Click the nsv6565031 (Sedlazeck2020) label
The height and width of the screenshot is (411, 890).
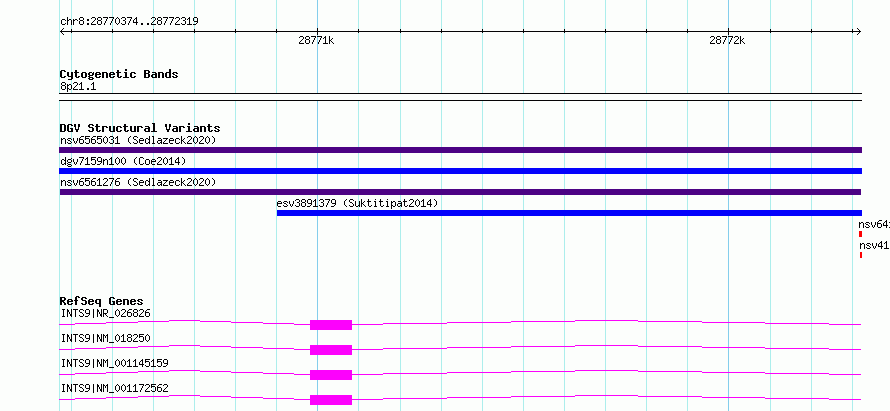click(x=138, y=140)
